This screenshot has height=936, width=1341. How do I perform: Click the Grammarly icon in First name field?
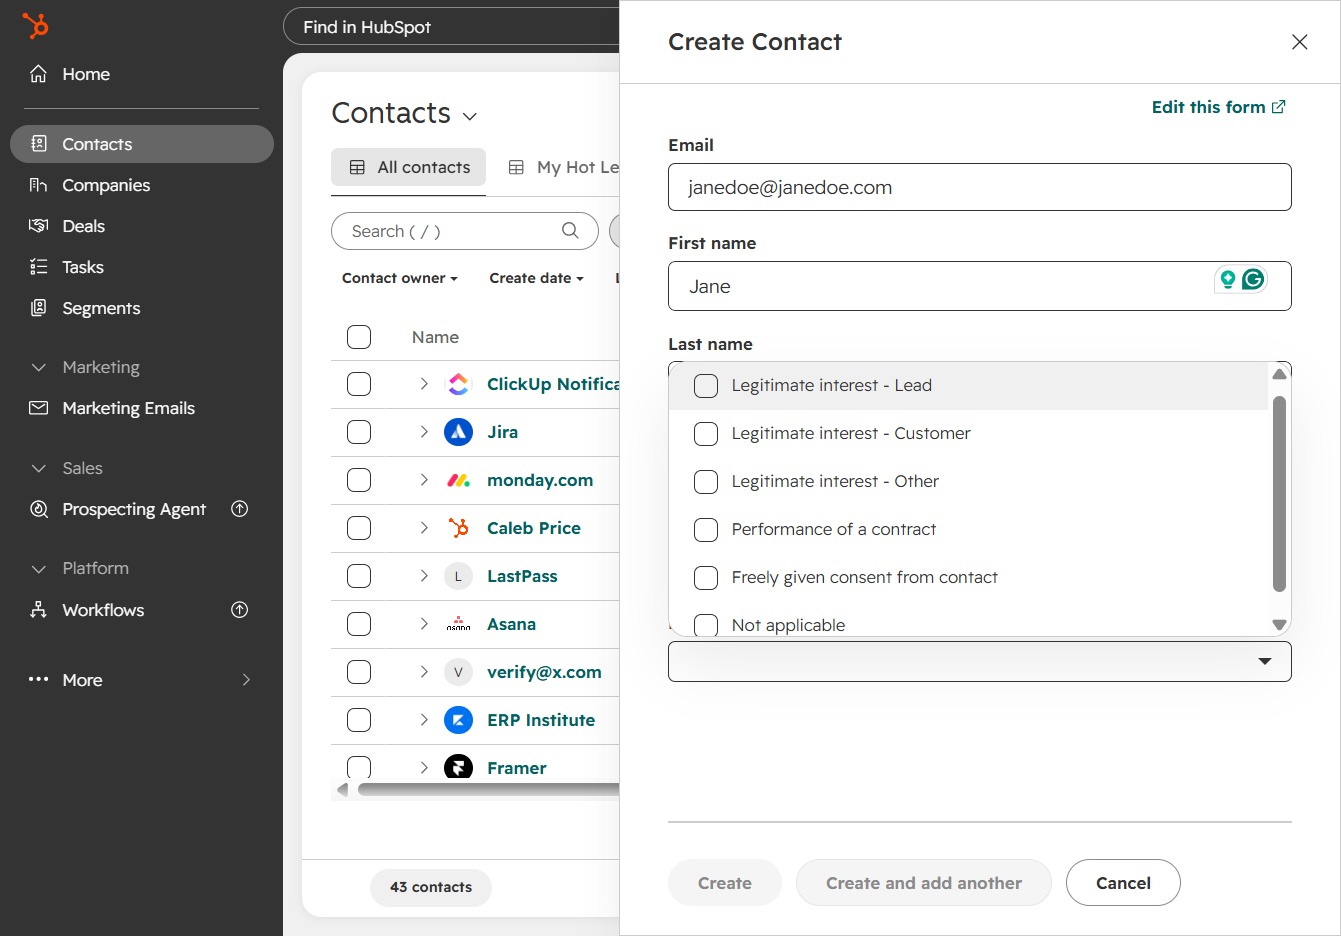point(1253,280)
